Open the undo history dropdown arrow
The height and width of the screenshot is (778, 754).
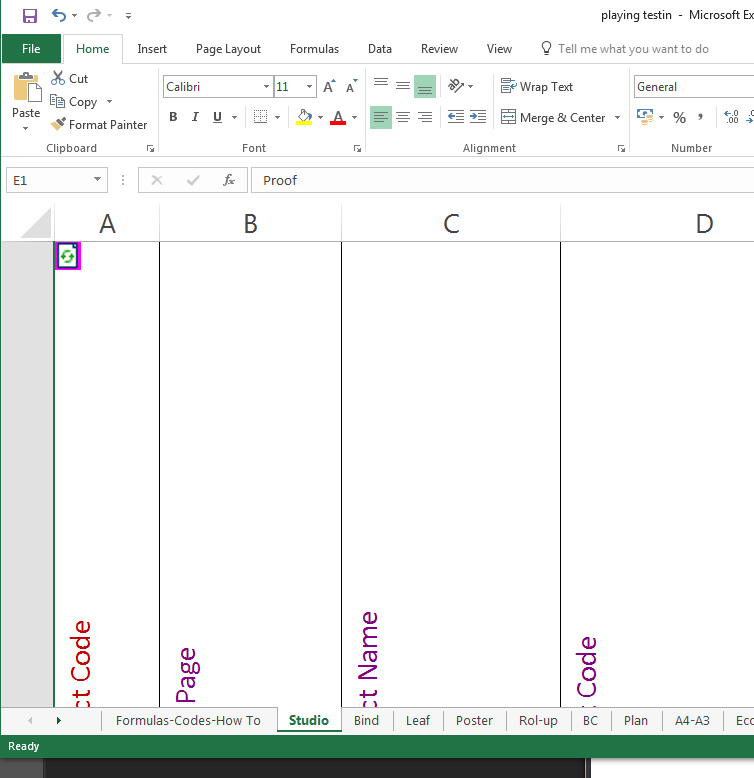(x=74, y=16)
